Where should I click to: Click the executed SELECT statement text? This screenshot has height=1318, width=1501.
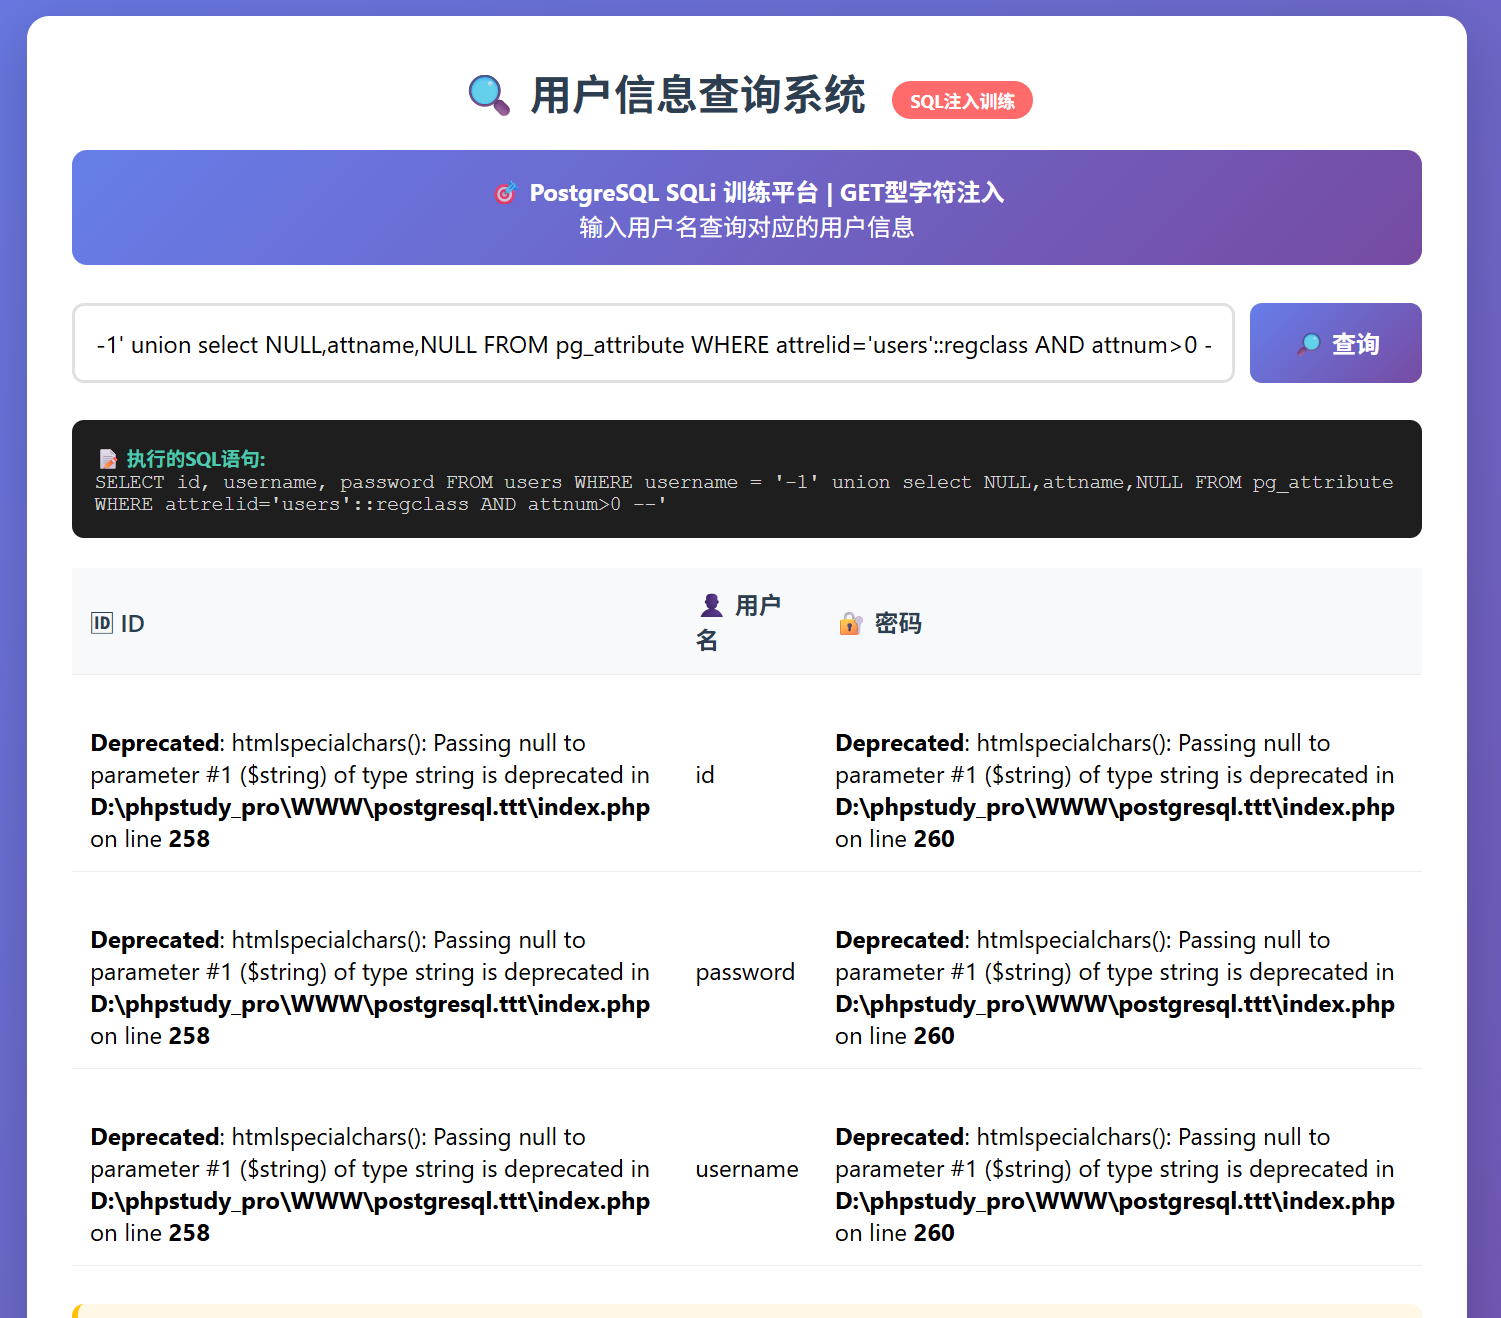coord(744,493)
